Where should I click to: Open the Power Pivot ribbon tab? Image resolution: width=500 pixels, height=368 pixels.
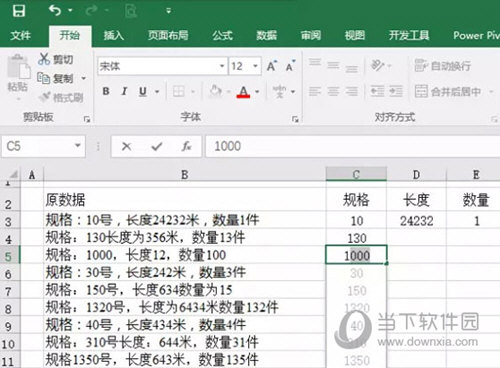[476, 35]
